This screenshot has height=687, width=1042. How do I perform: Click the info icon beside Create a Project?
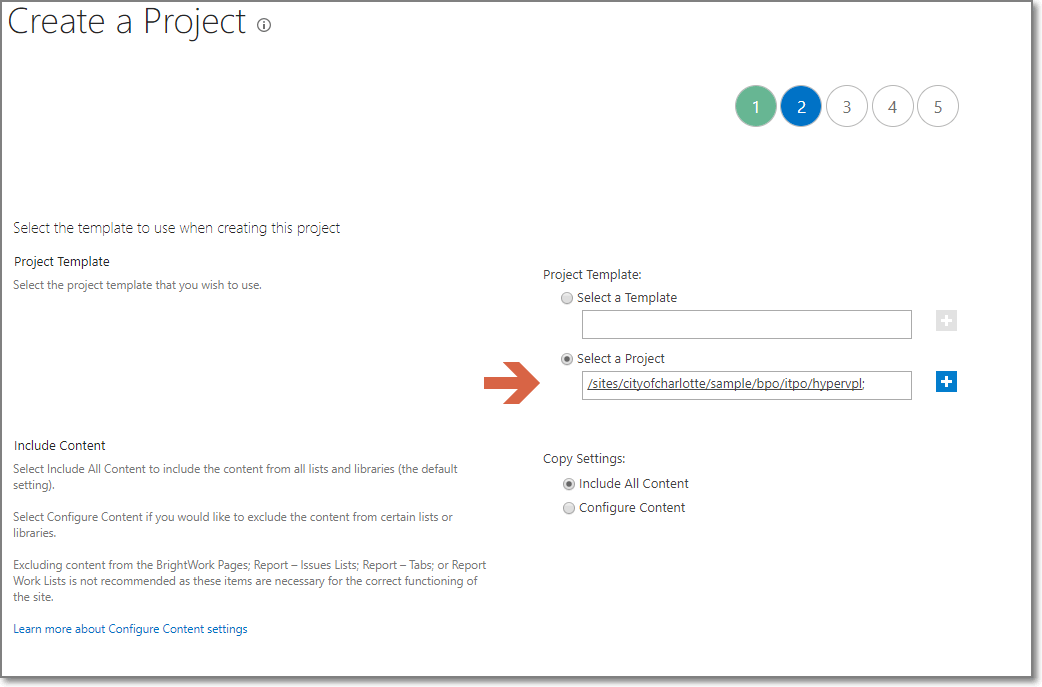[x=263, y=25]
